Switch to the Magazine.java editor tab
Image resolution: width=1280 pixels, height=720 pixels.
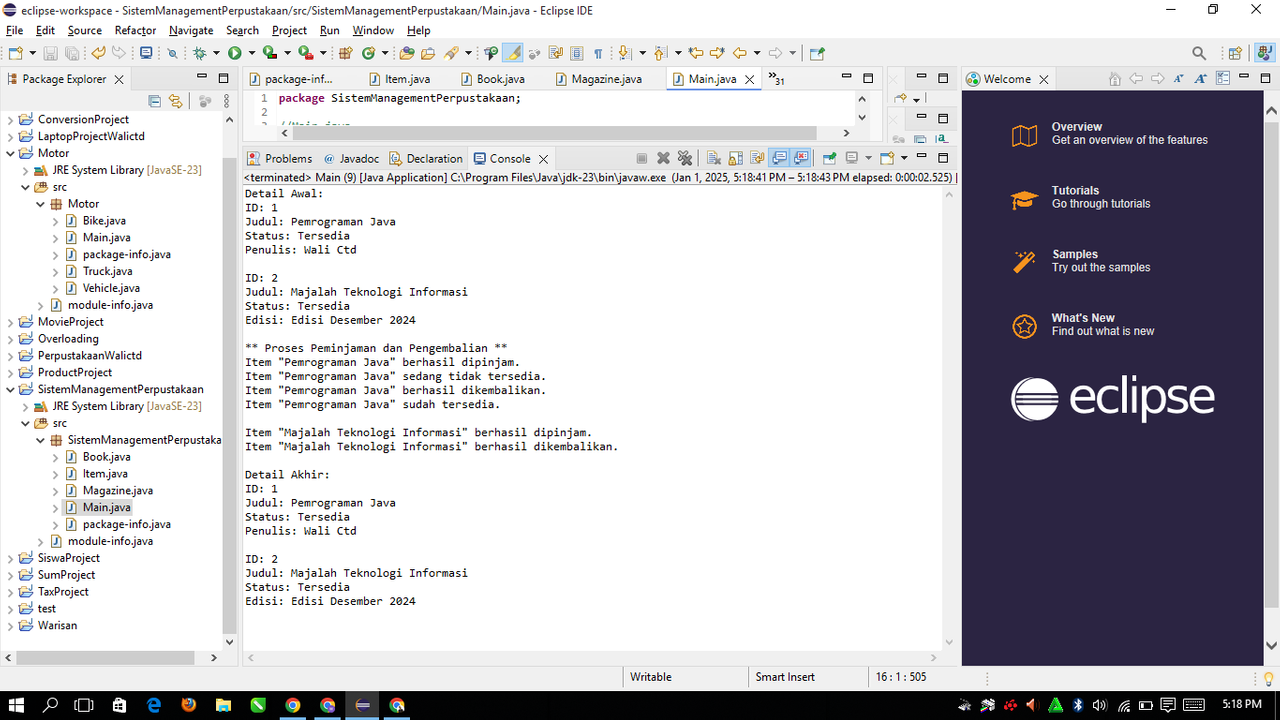(x=598, y=79)
